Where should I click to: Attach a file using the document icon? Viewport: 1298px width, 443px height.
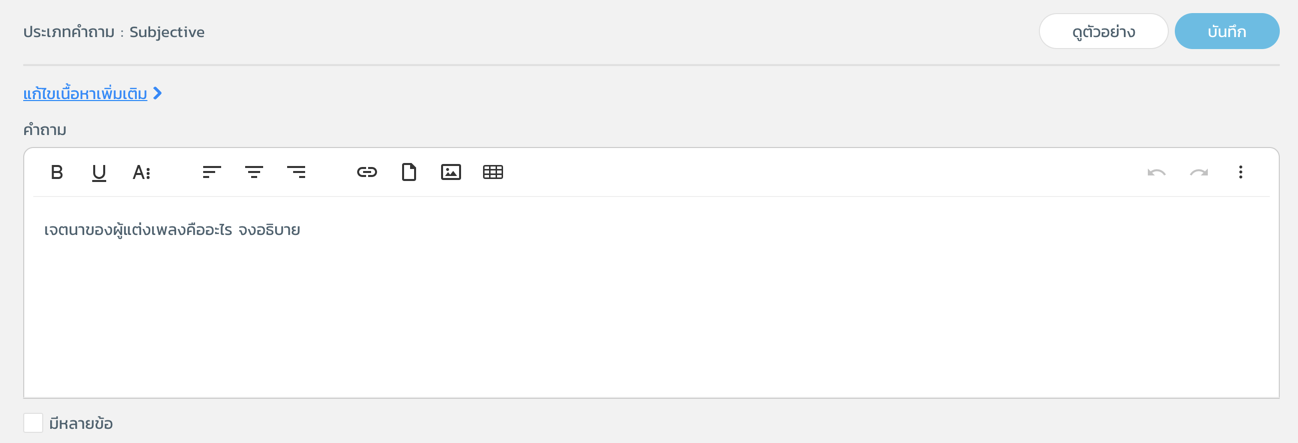(409, 172)
